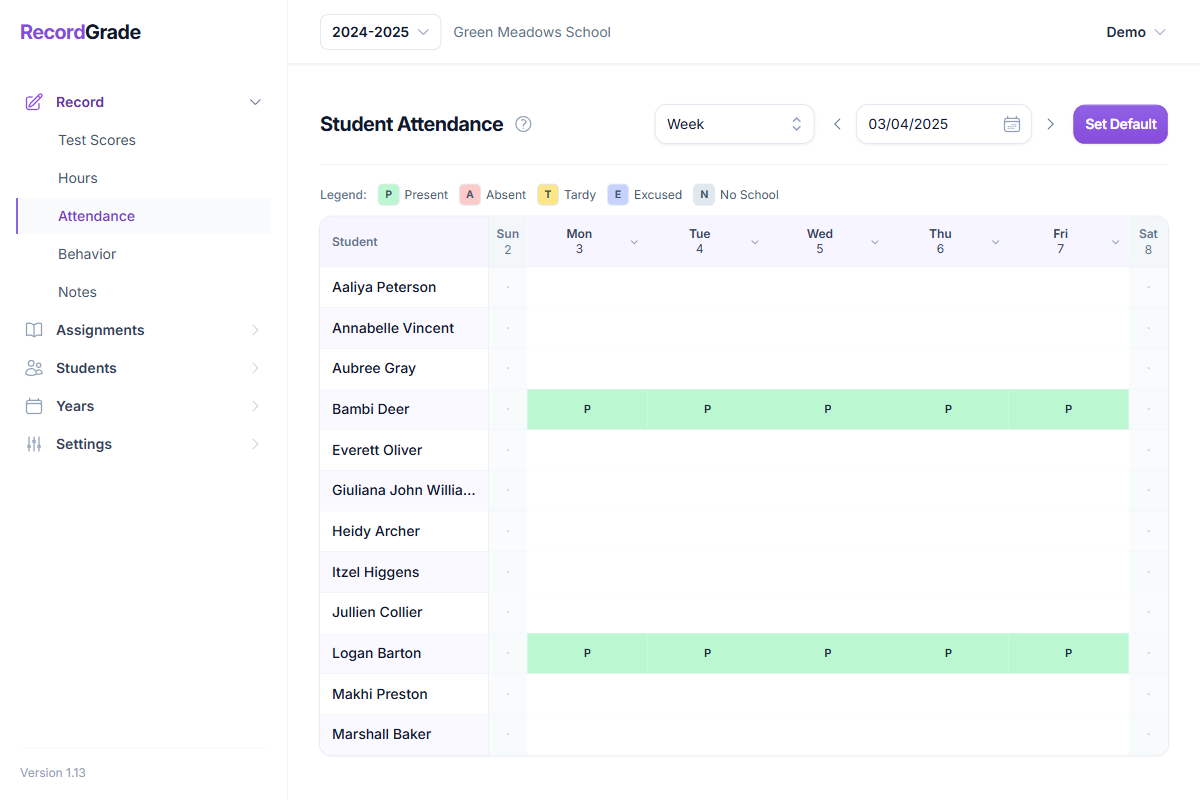Image resolution: width=1200 pixels, height=800 pixels.
Task: Toggle Bambi Deer's Monday attendance cell
Action: pyautogui.click(x=587, y=409)
